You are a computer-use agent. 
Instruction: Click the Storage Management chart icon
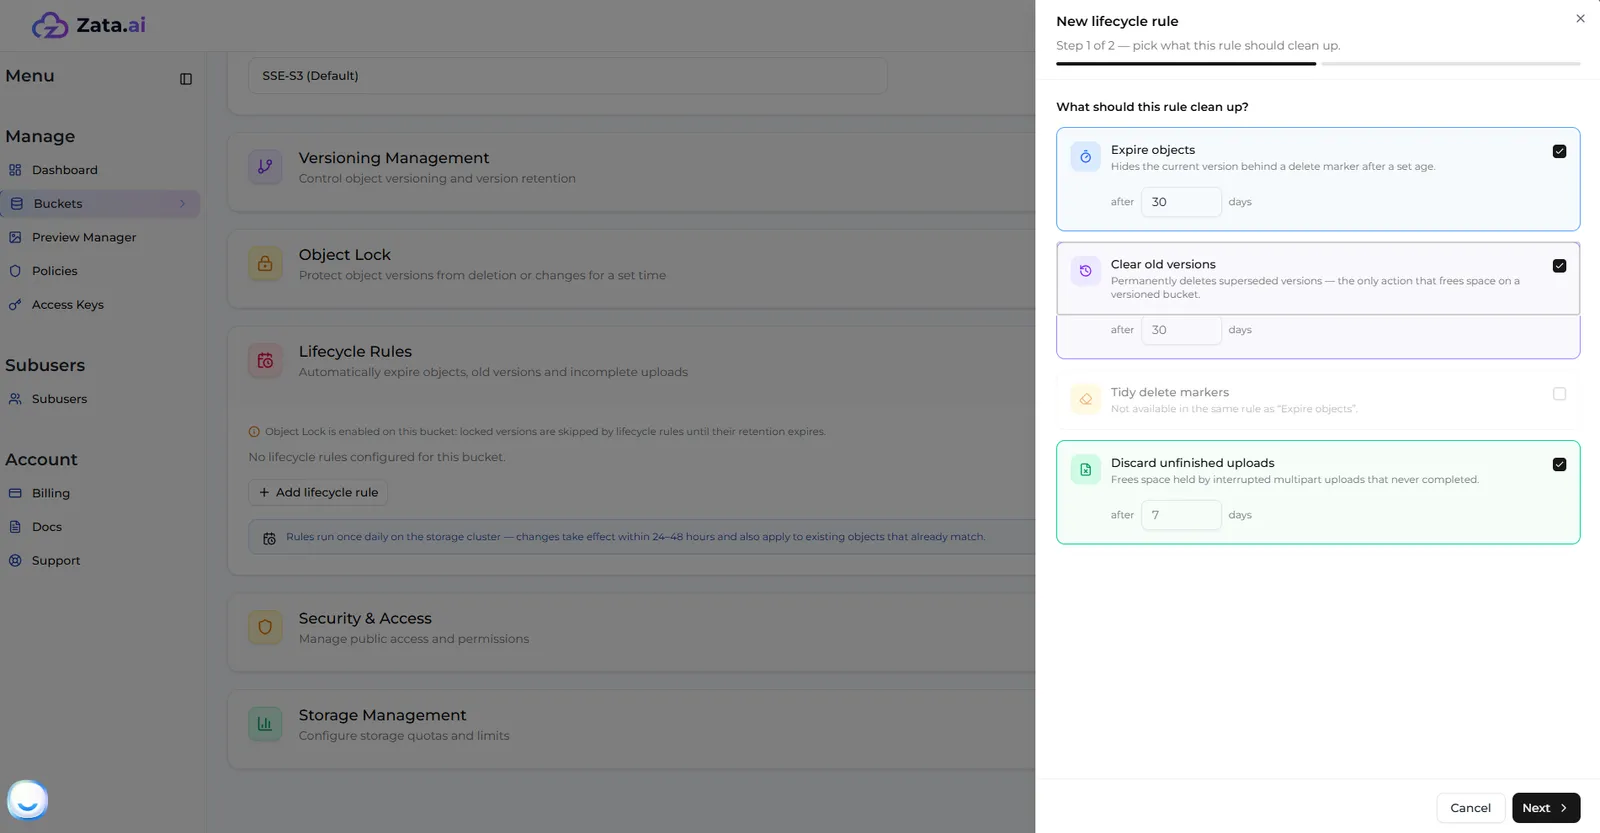pyautogui.click(x=265, y=724)
